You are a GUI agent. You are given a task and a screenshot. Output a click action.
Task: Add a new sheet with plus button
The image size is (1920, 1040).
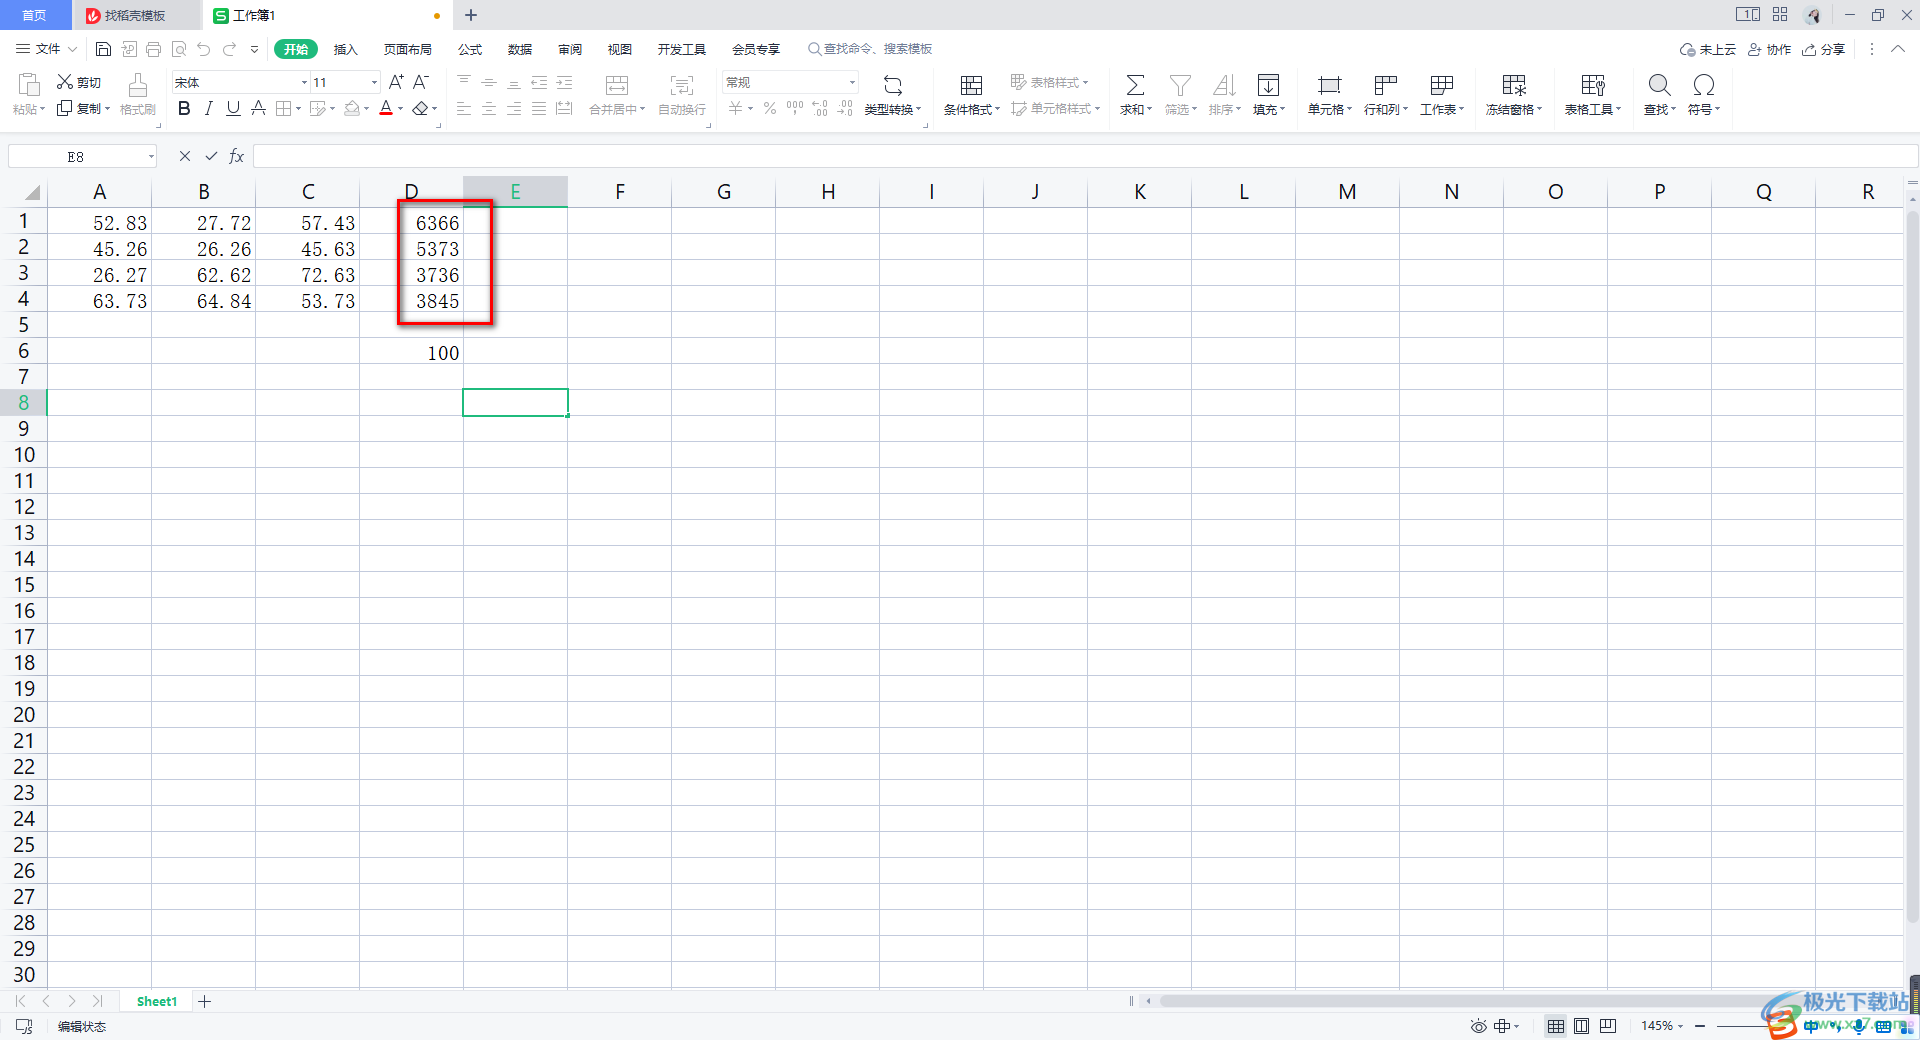click(204, 1001)
